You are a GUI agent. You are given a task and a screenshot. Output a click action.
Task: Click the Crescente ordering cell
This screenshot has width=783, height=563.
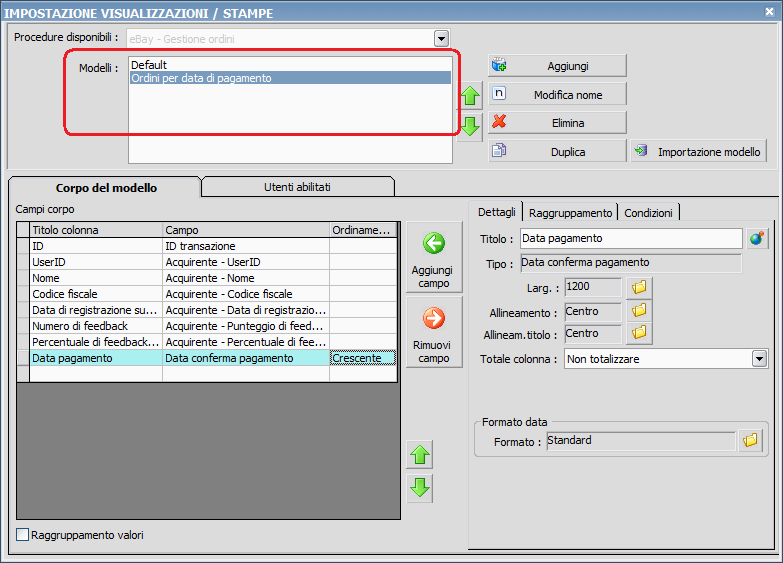coord(363,358)
